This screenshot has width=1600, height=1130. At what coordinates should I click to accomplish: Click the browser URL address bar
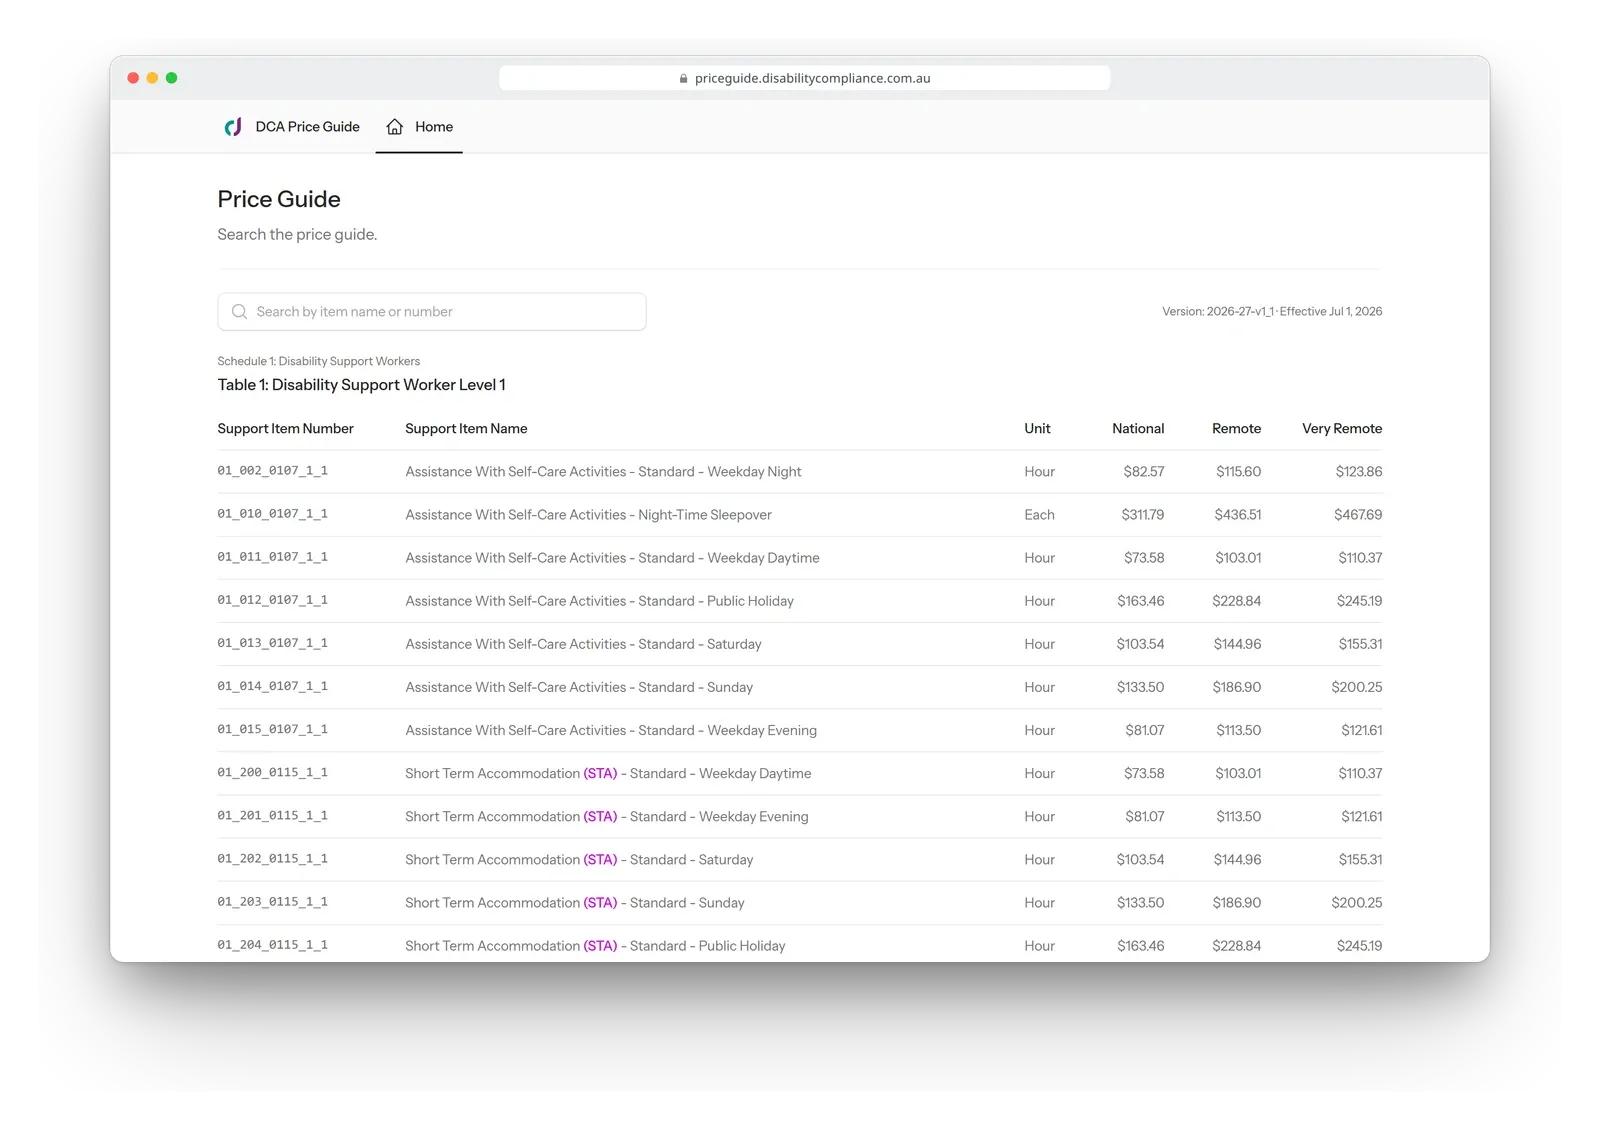point(805,78)
